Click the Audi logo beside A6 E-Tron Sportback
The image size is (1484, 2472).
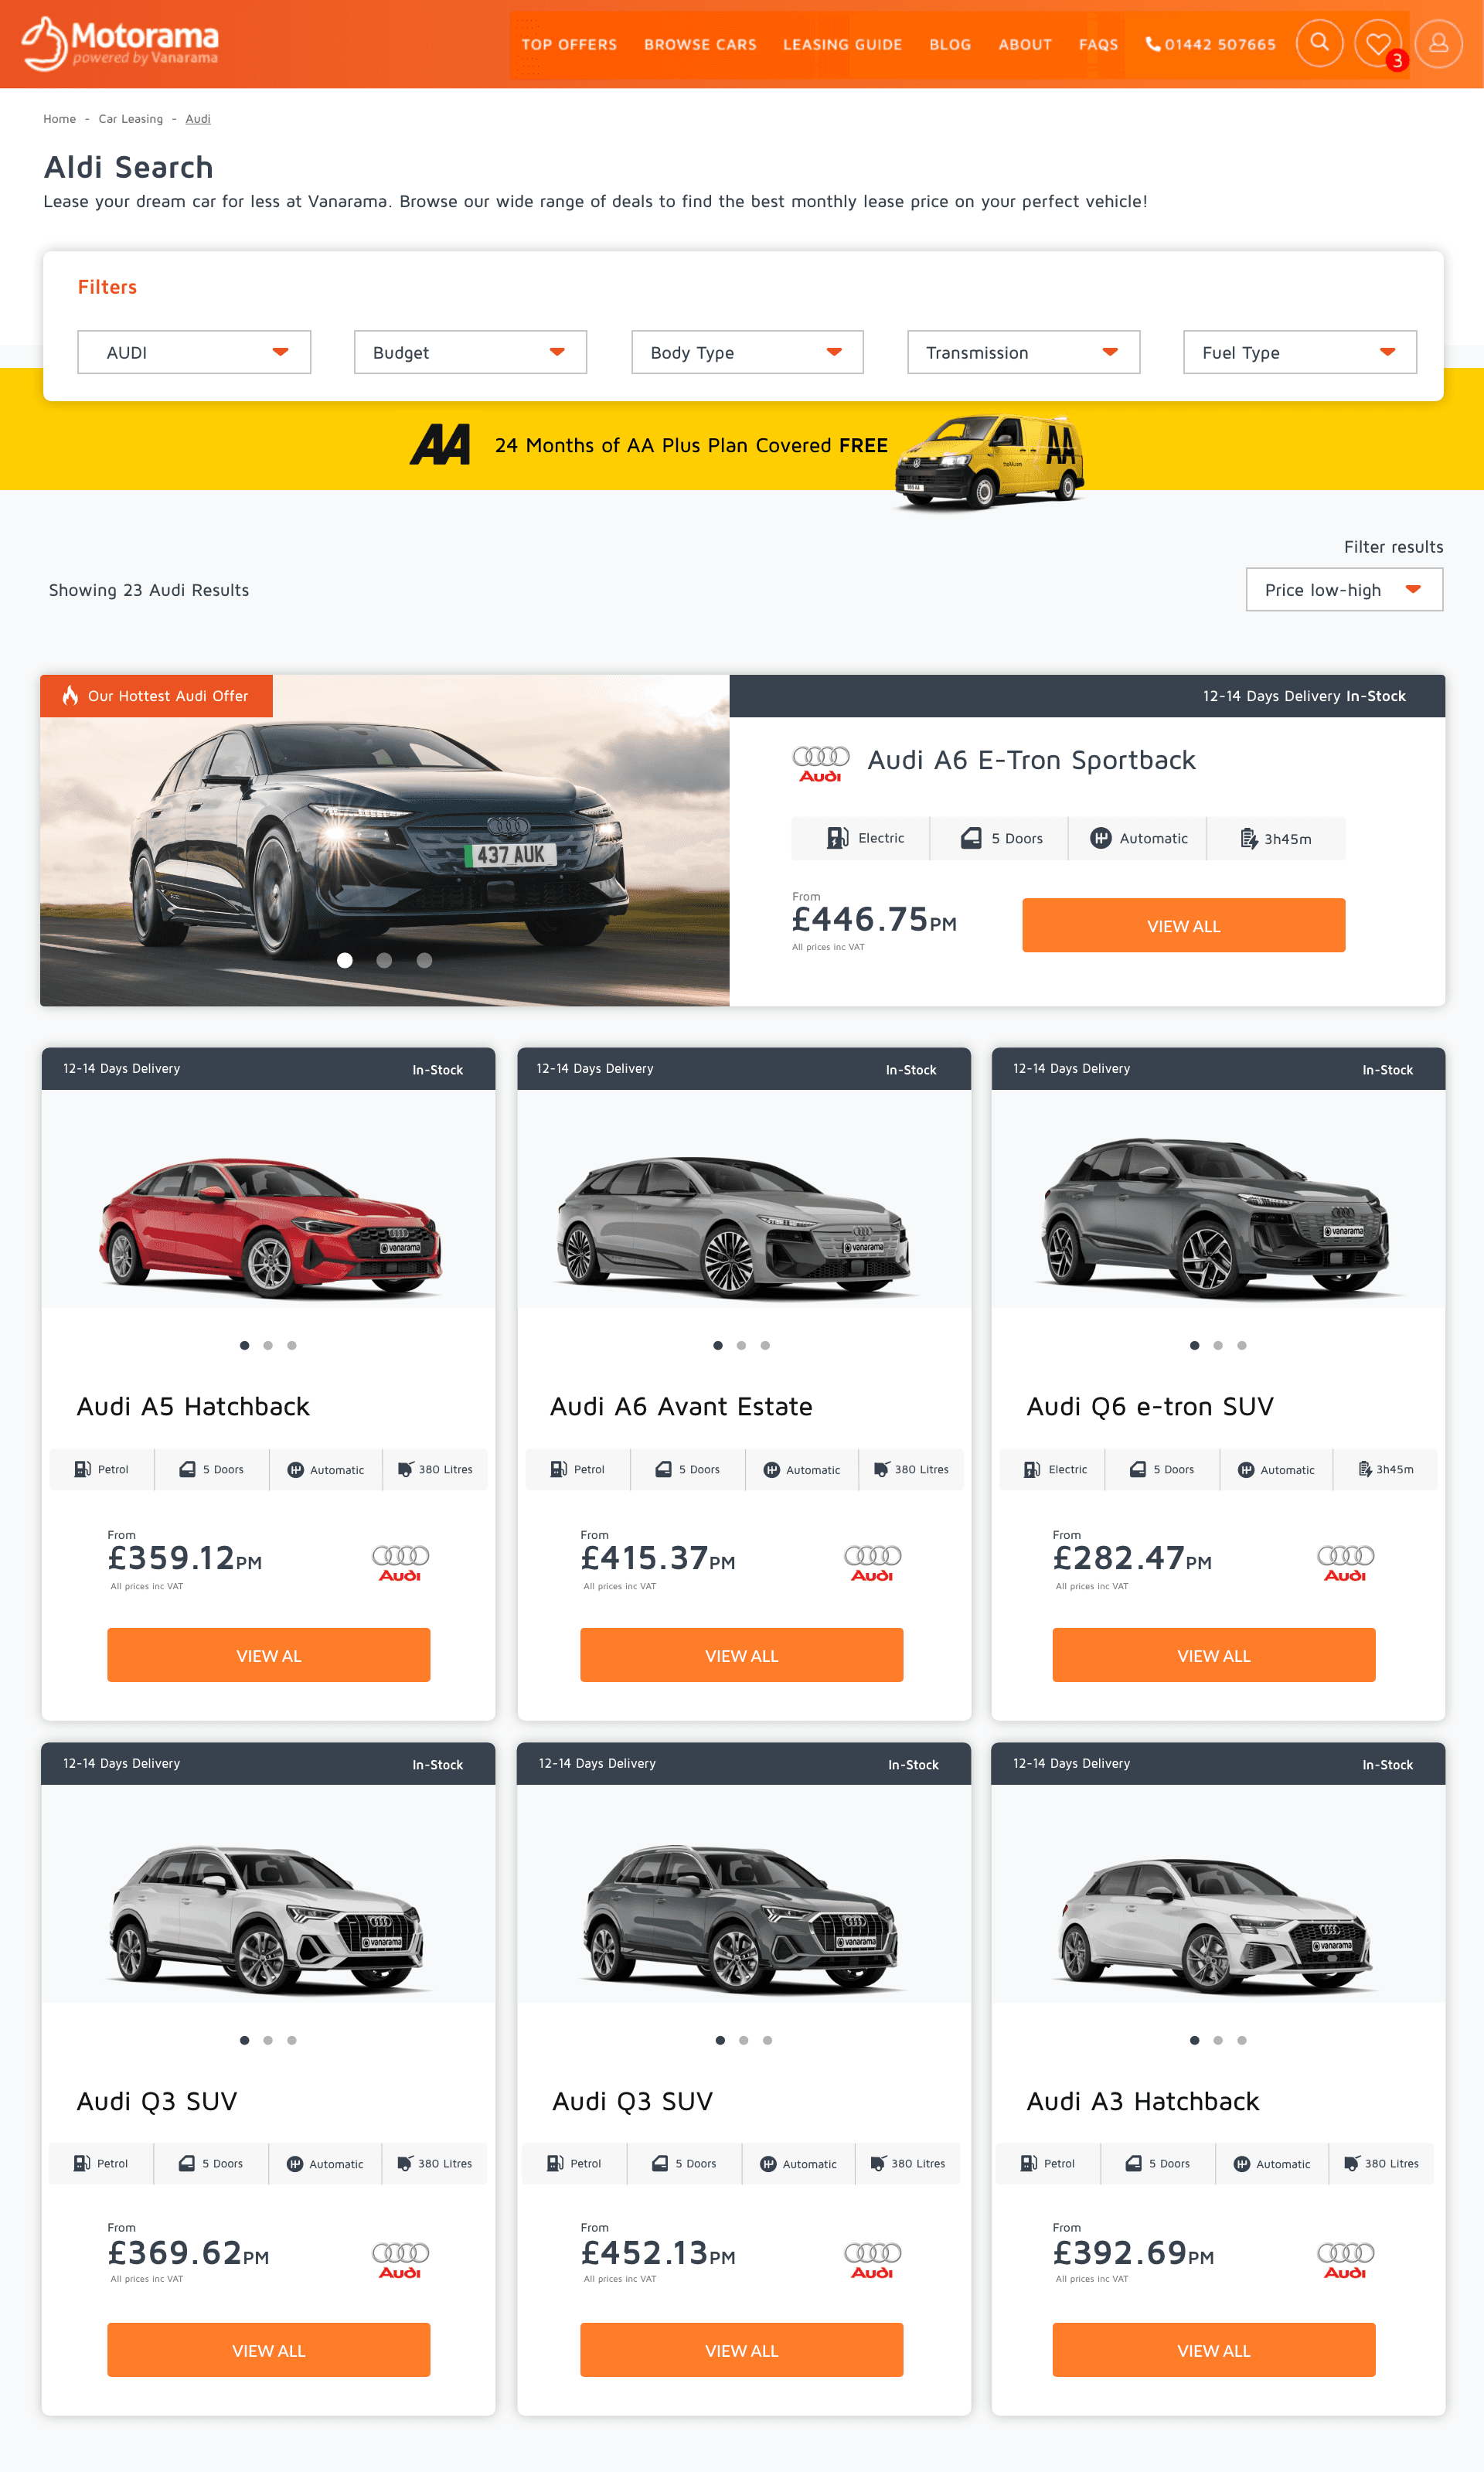pos(820,764)
